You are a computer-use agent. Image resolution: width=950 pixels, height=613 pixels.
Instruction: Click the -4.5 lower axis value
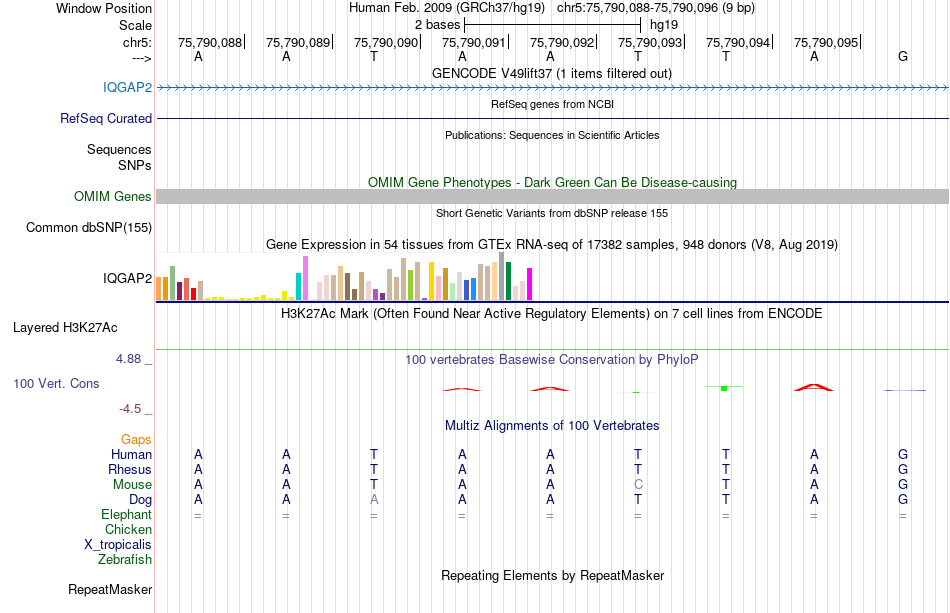(x=130, y=409)
